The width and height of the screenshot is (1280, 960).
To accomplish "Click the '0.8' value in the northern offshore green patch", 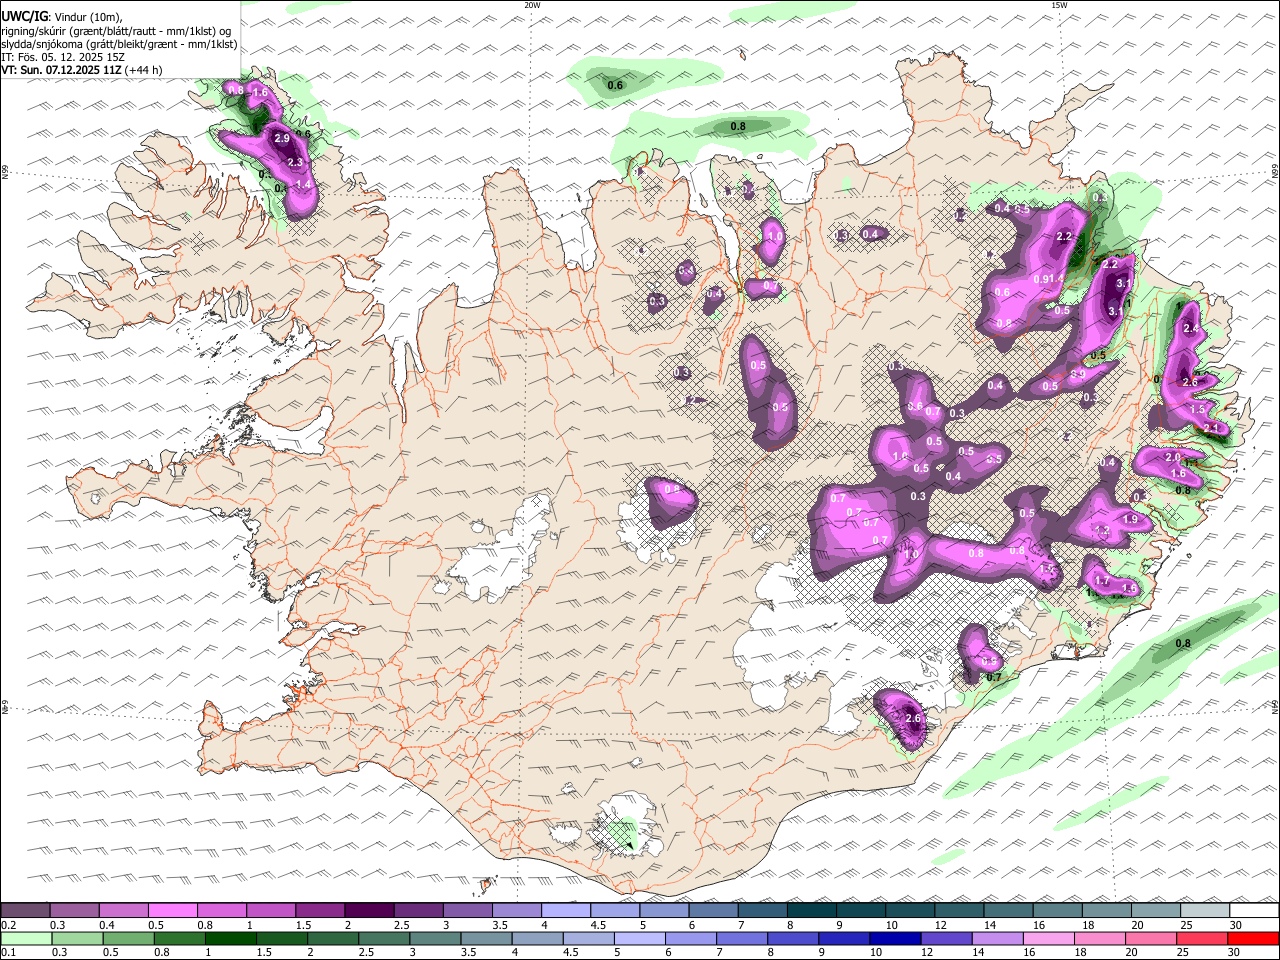I will pyautogui.click(x=738, y=127).
